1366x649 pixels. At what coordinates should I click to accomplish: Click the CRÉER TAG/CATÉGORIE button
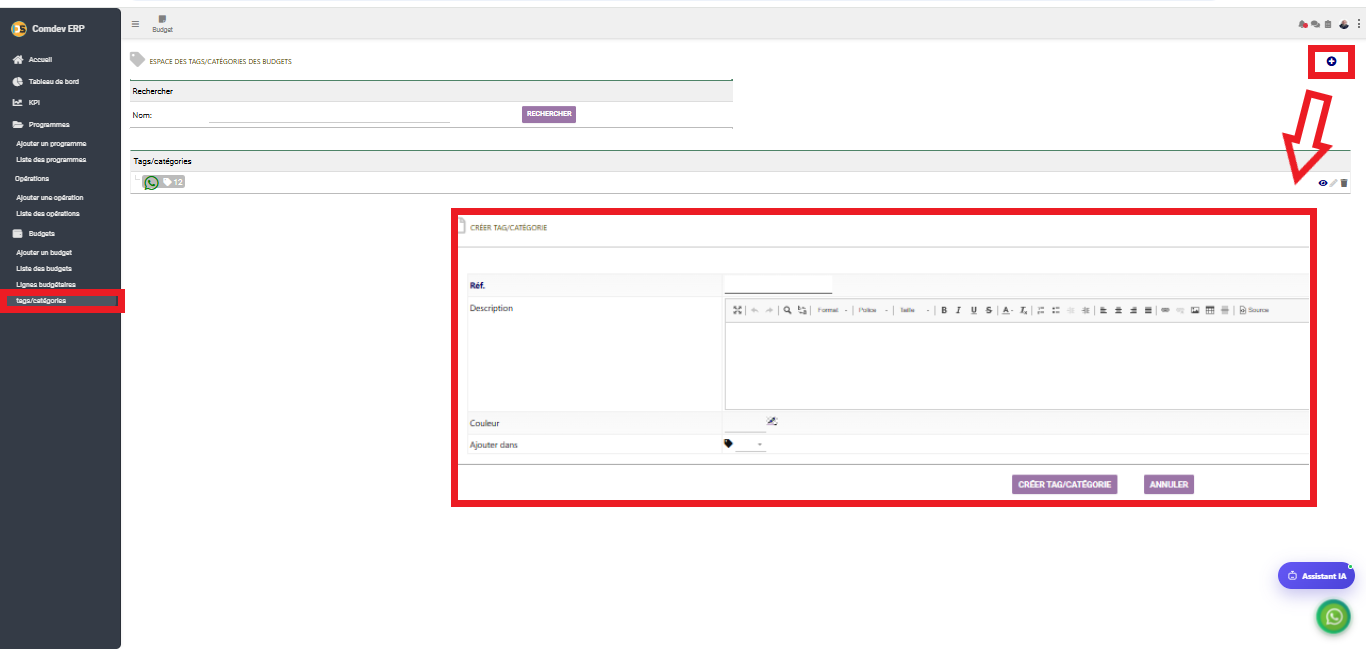point(1064,484)
